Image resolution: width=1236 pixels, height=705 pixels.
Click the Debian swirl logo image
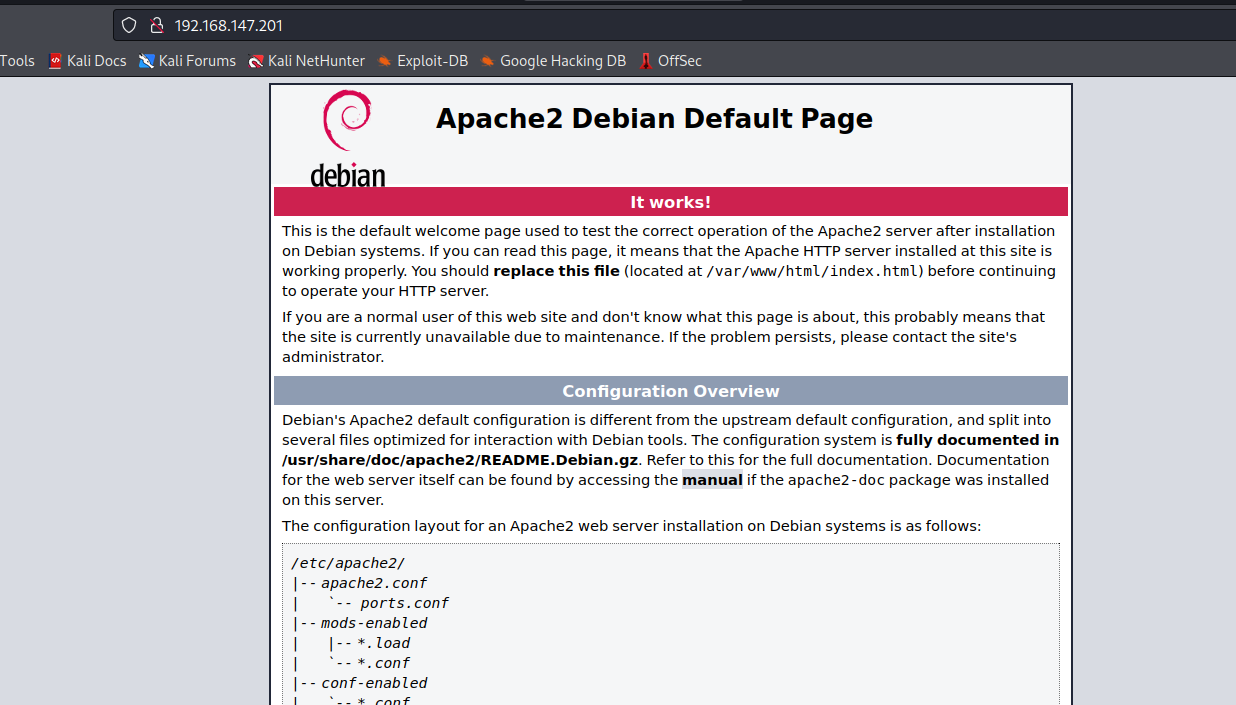click(348, 138)
